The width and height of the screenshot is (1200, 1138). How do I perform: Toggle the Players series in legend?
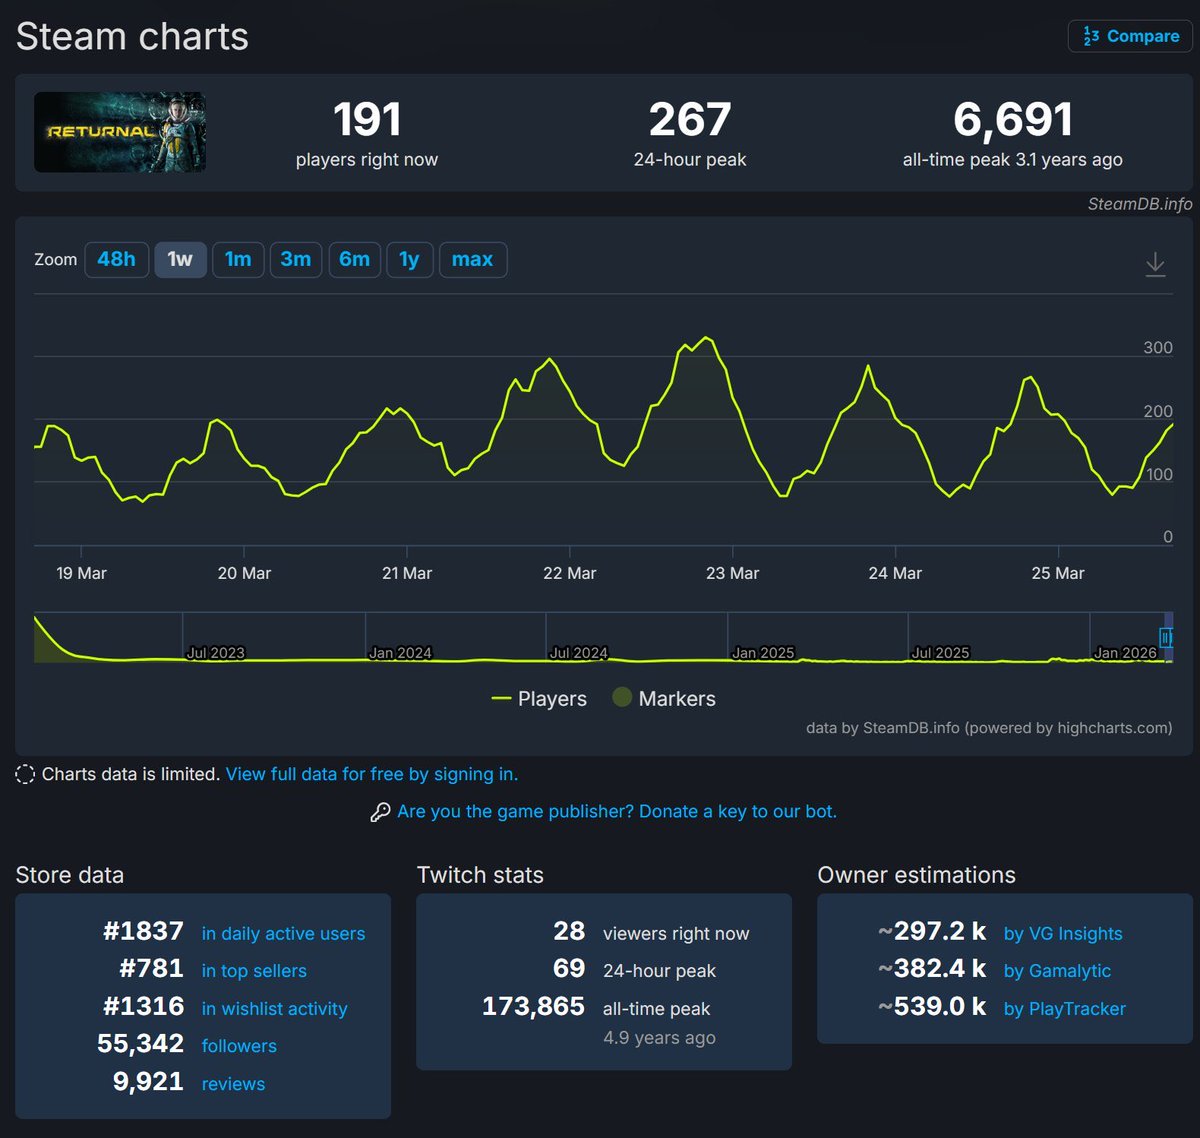coord(539,699)
